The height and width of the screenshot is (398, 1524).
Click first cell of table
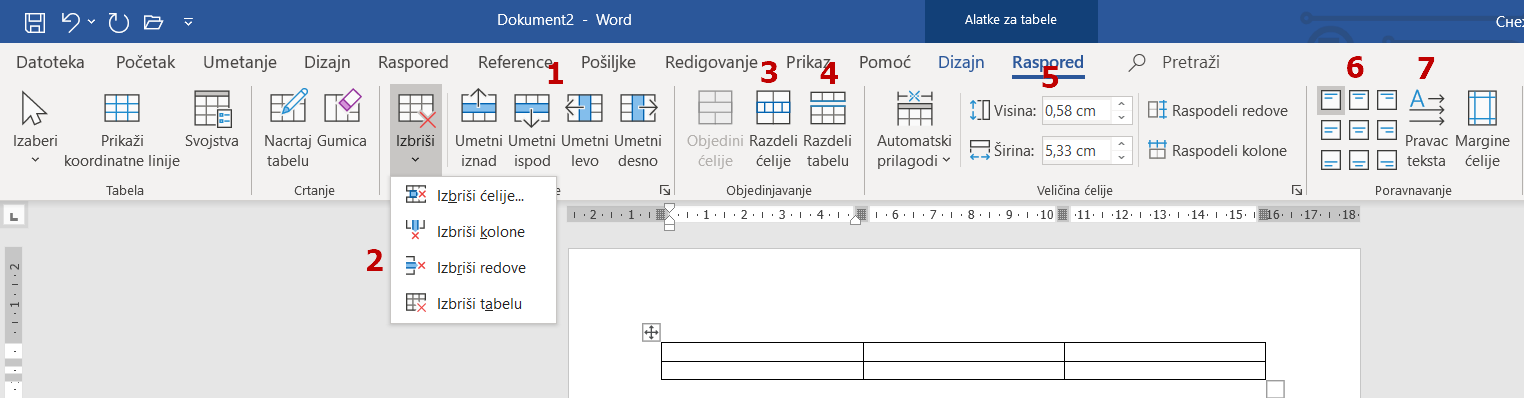[762, 351]
